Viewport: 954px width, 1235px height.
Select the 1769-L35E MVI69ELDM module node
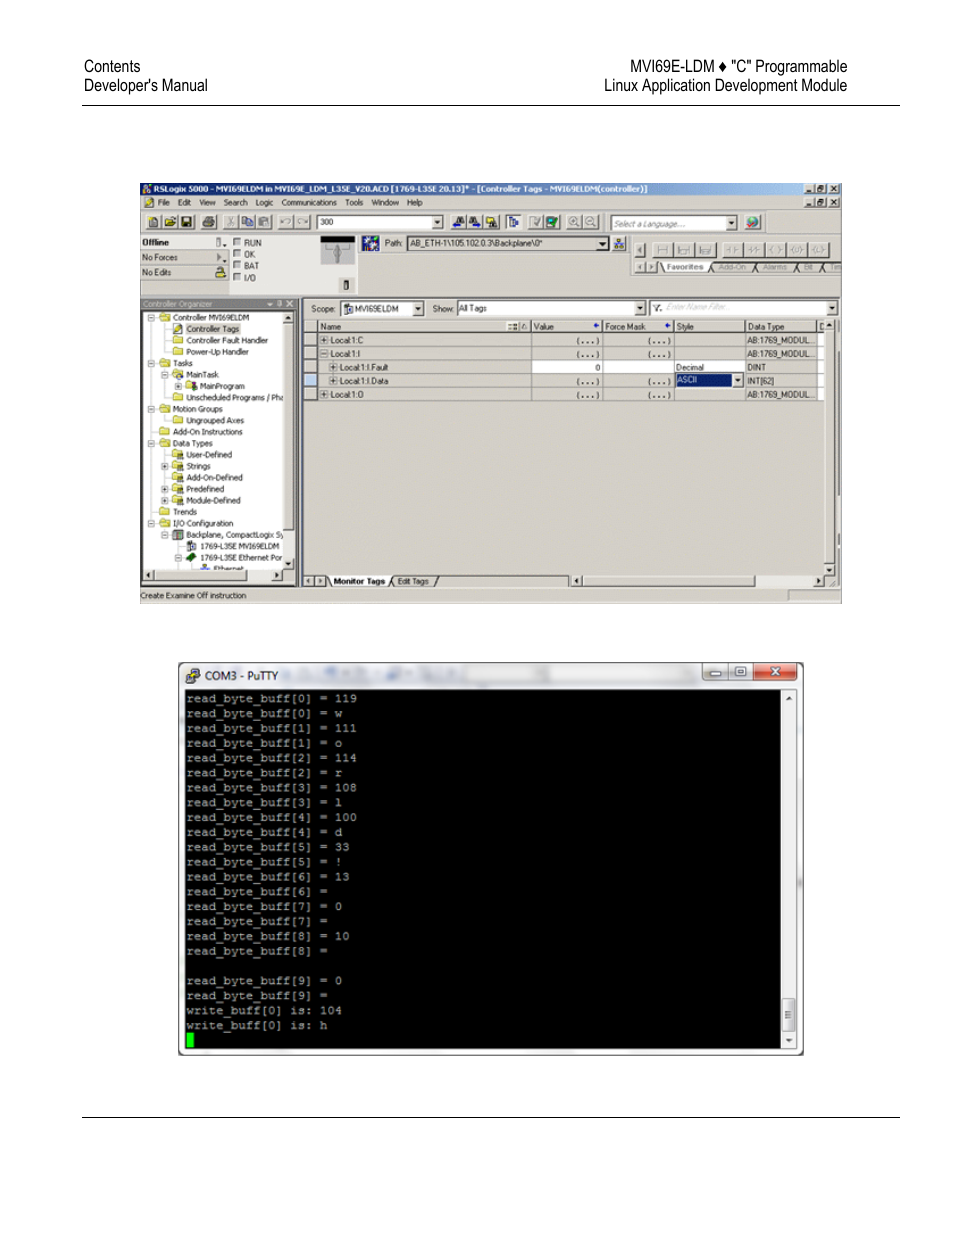point(240,546)
